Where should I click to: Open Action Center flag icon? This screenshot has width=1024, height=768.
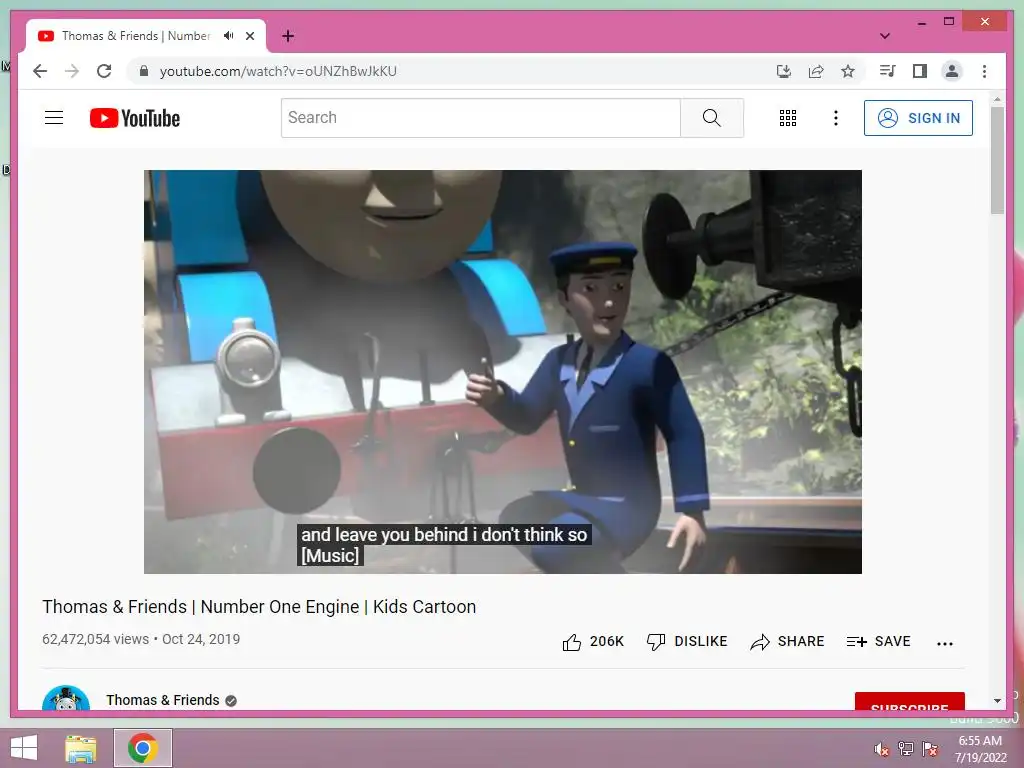pyautogui.click(x=930, y=749)
